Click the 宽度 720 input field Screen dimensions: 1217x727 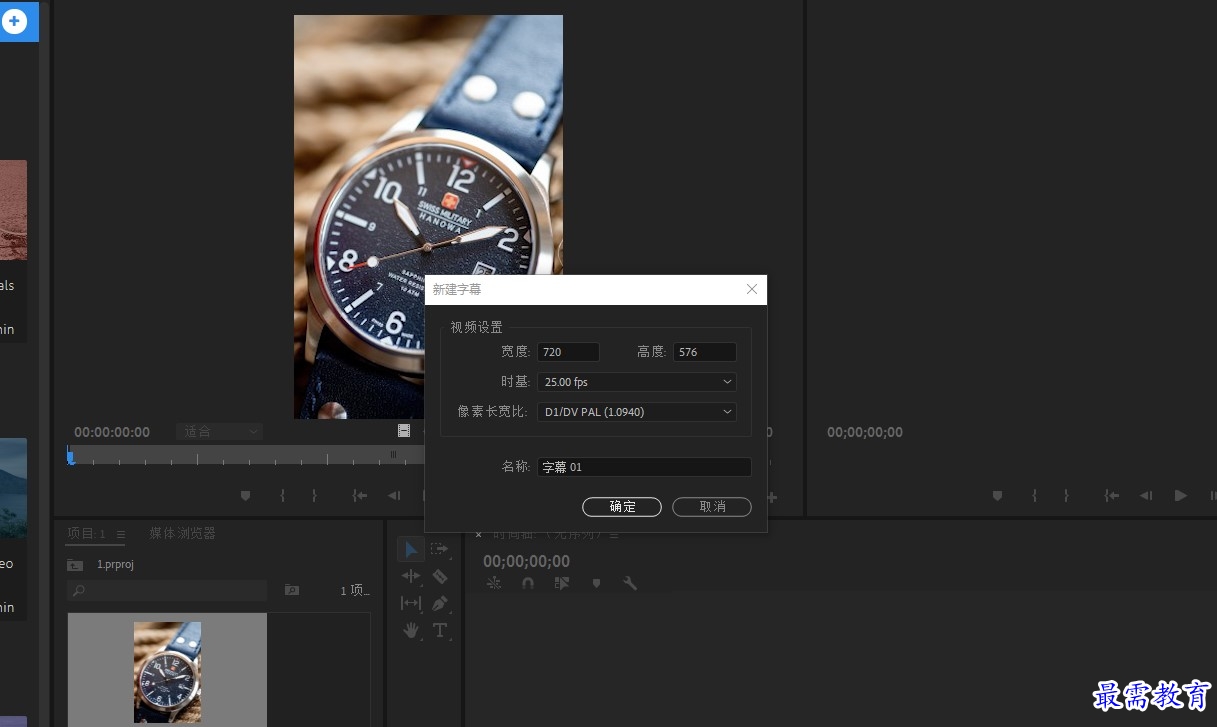pos(569,352)
